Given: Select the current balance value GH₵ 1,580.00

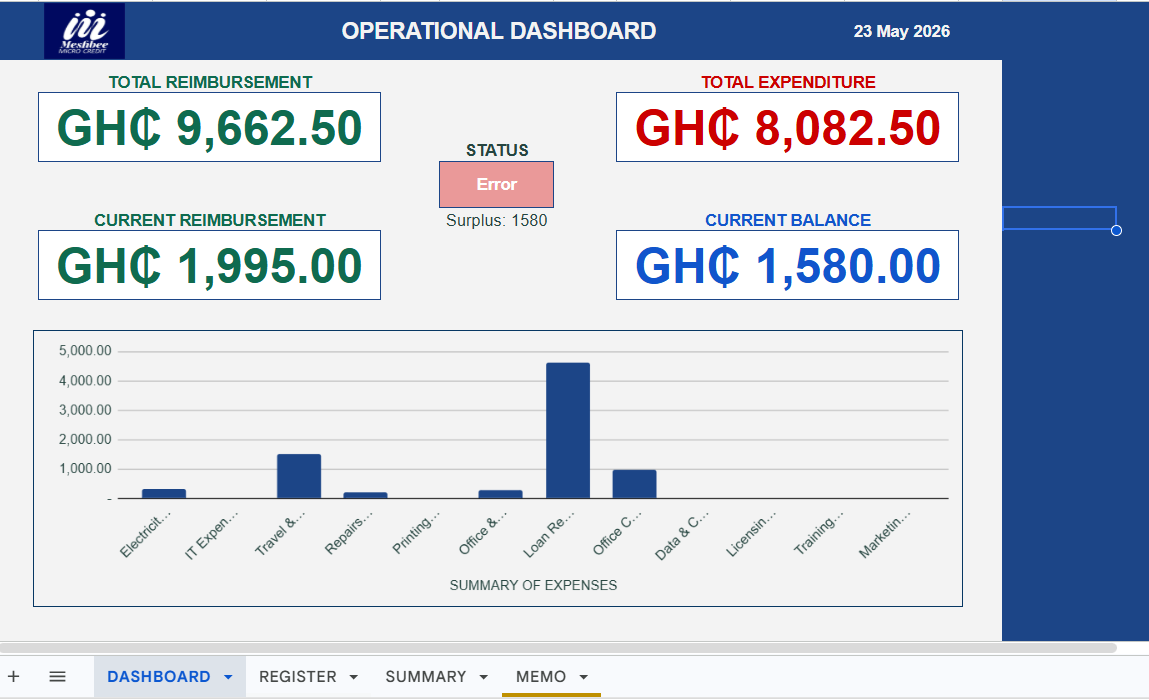Looking at the screenshot, I should pyautogui.click(x=787, y=265).
